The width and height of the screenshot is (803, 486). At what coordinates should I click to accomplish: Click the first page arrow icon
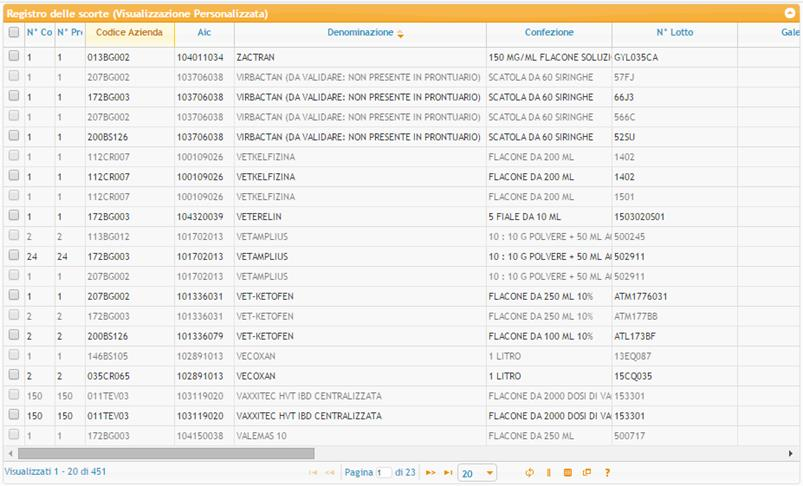point(313,472)
